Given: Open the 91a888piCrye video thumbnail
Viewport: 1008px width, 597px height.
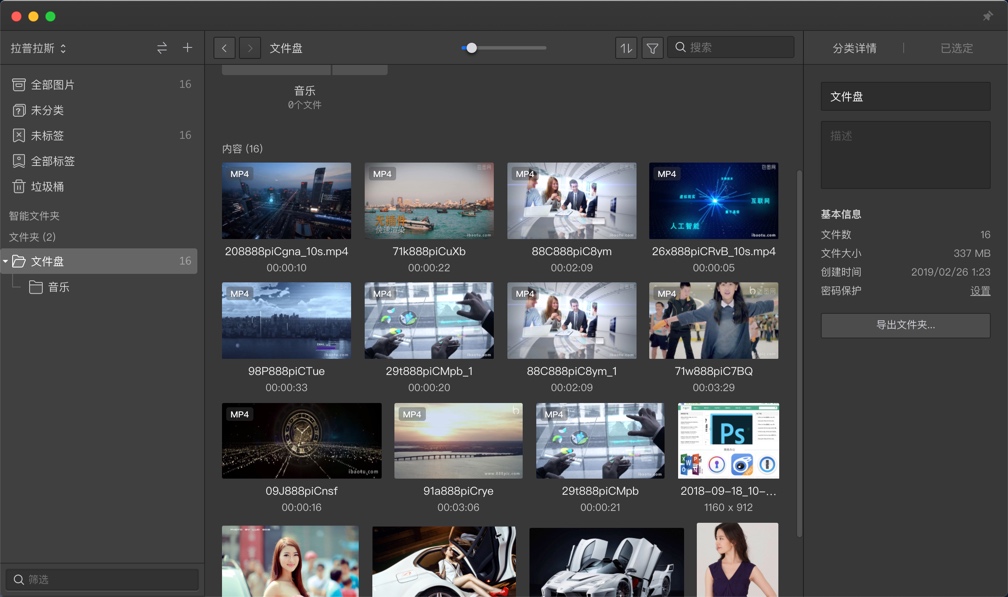Looking at the screenshot, I should pos(458,440).
